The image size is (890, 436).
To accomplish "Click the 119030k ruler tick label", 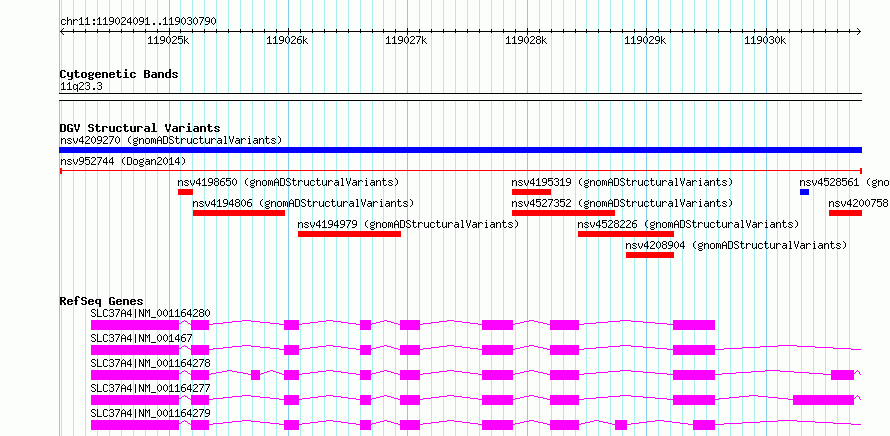I will 765,40.
